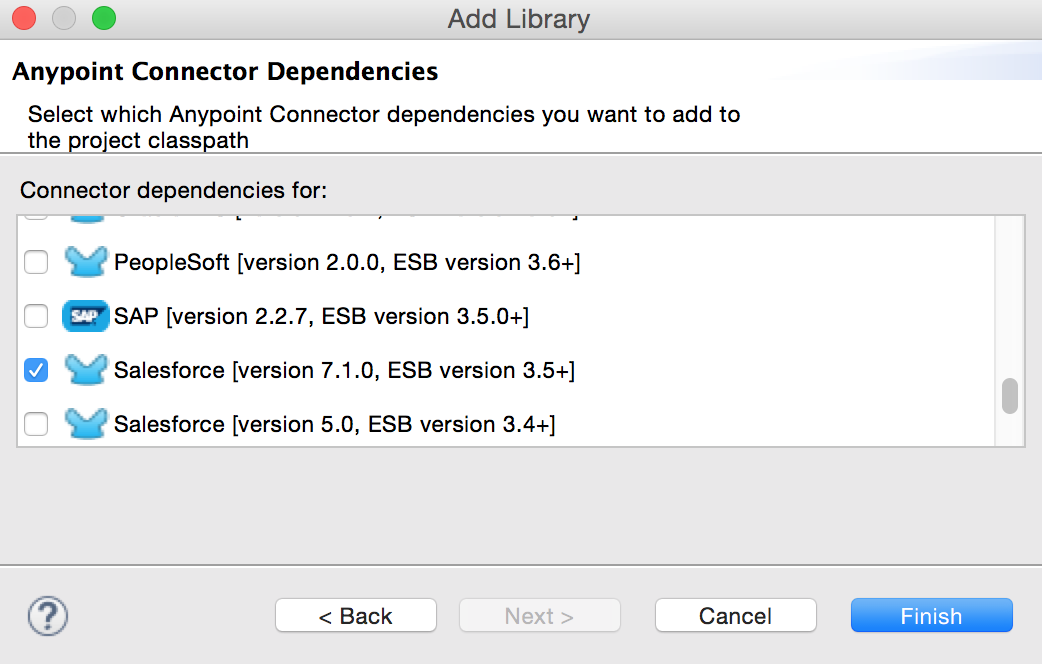Go back to the previous wizard page

click(355, 616)
